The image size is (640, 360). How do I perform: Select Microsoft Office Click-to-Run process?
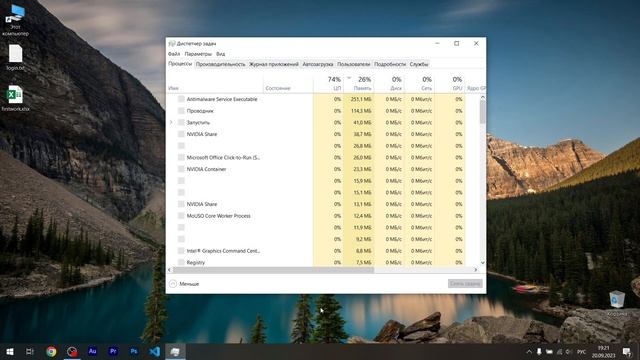223,158
